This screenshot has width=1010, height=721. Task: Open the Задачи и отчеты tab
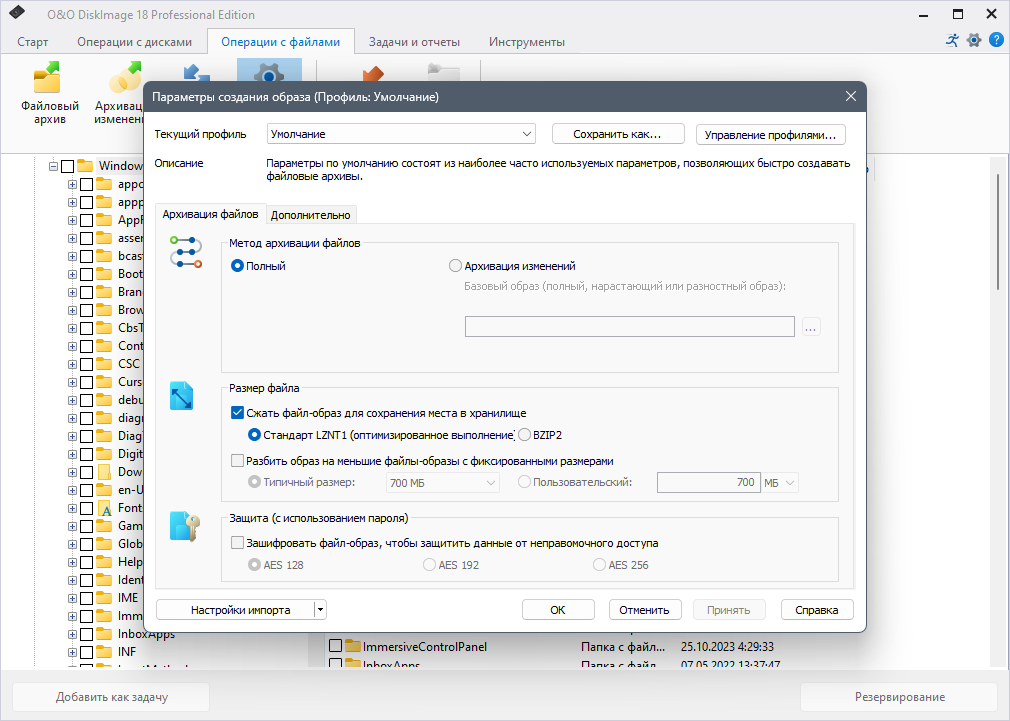coord(414,42)
